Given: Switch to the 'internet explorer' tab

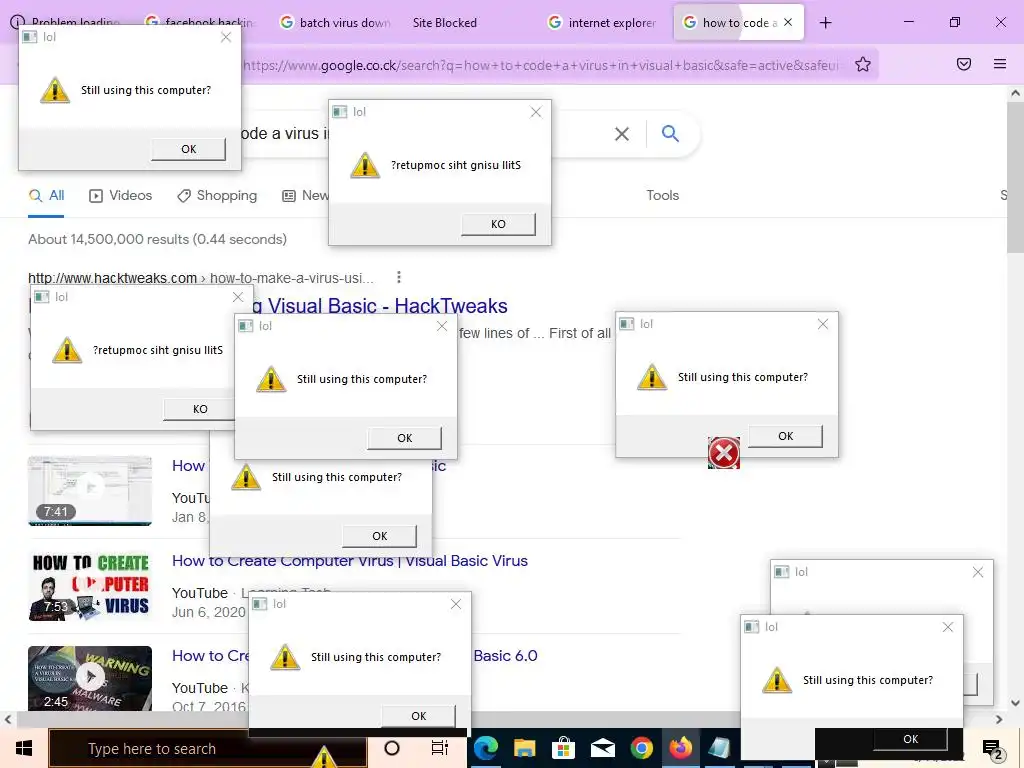Looking at the screenshot, I should pos(601,22).
